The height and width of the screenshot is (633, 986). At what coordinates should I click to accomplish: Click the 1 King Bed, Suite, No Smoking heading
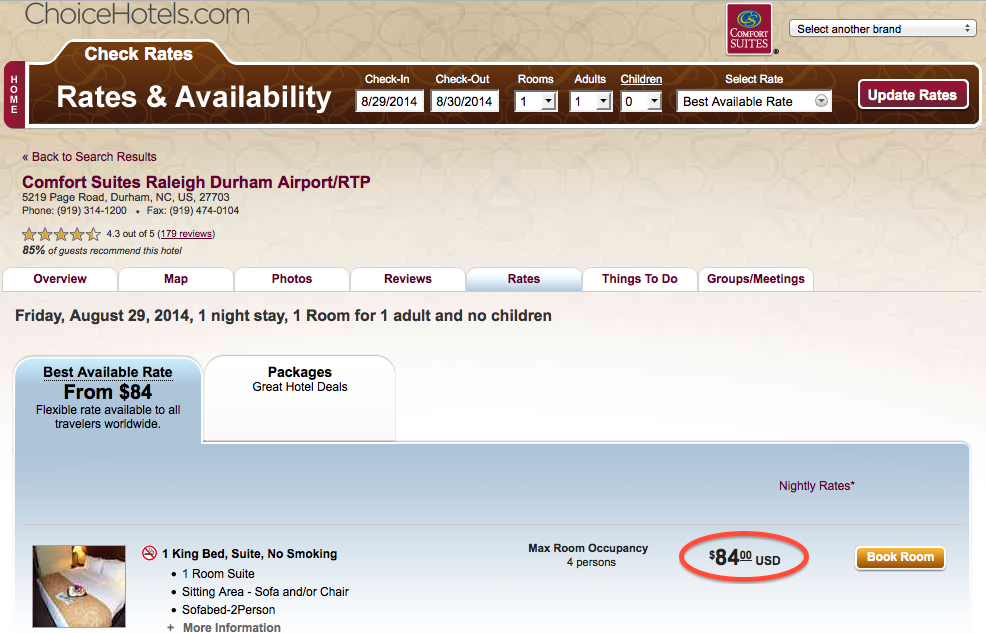(x=250, y=554)
